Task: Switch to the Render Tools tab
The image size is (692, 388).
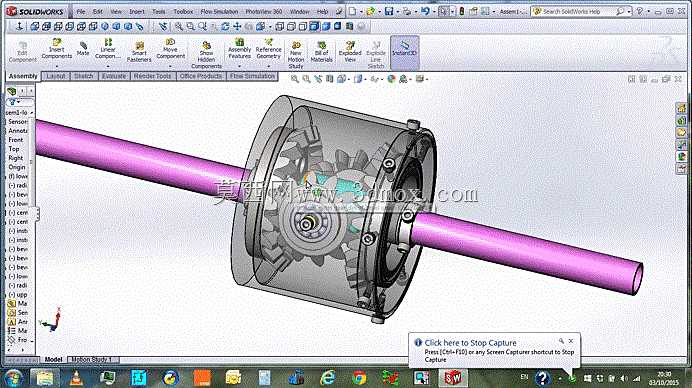Action: 152,76
